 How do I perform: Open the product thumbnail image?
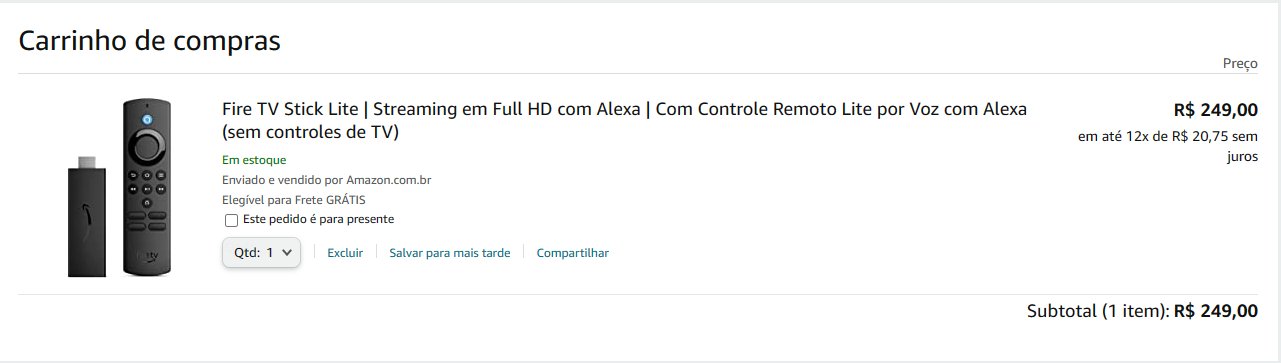(119, 187)
